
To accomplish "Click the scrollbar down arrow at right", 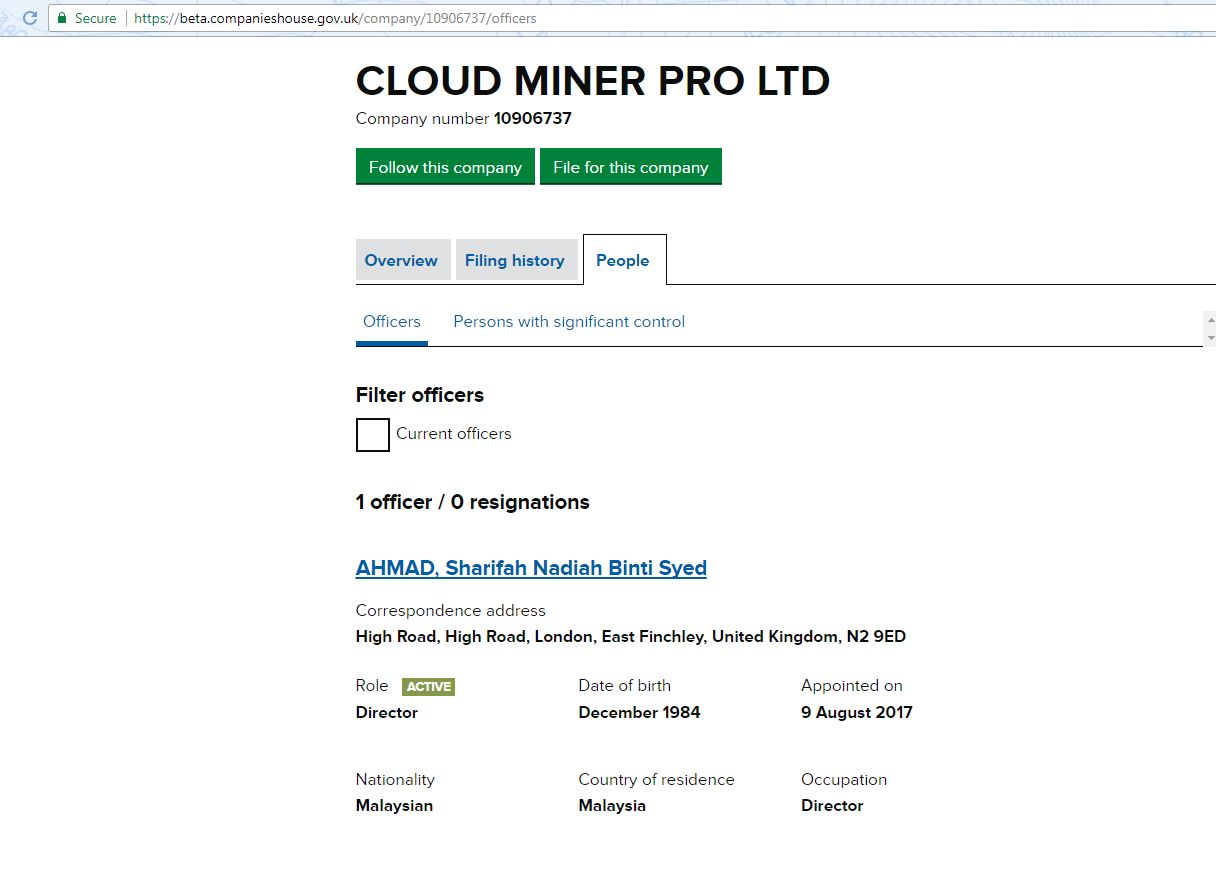I will click(x=1210, y=339).
